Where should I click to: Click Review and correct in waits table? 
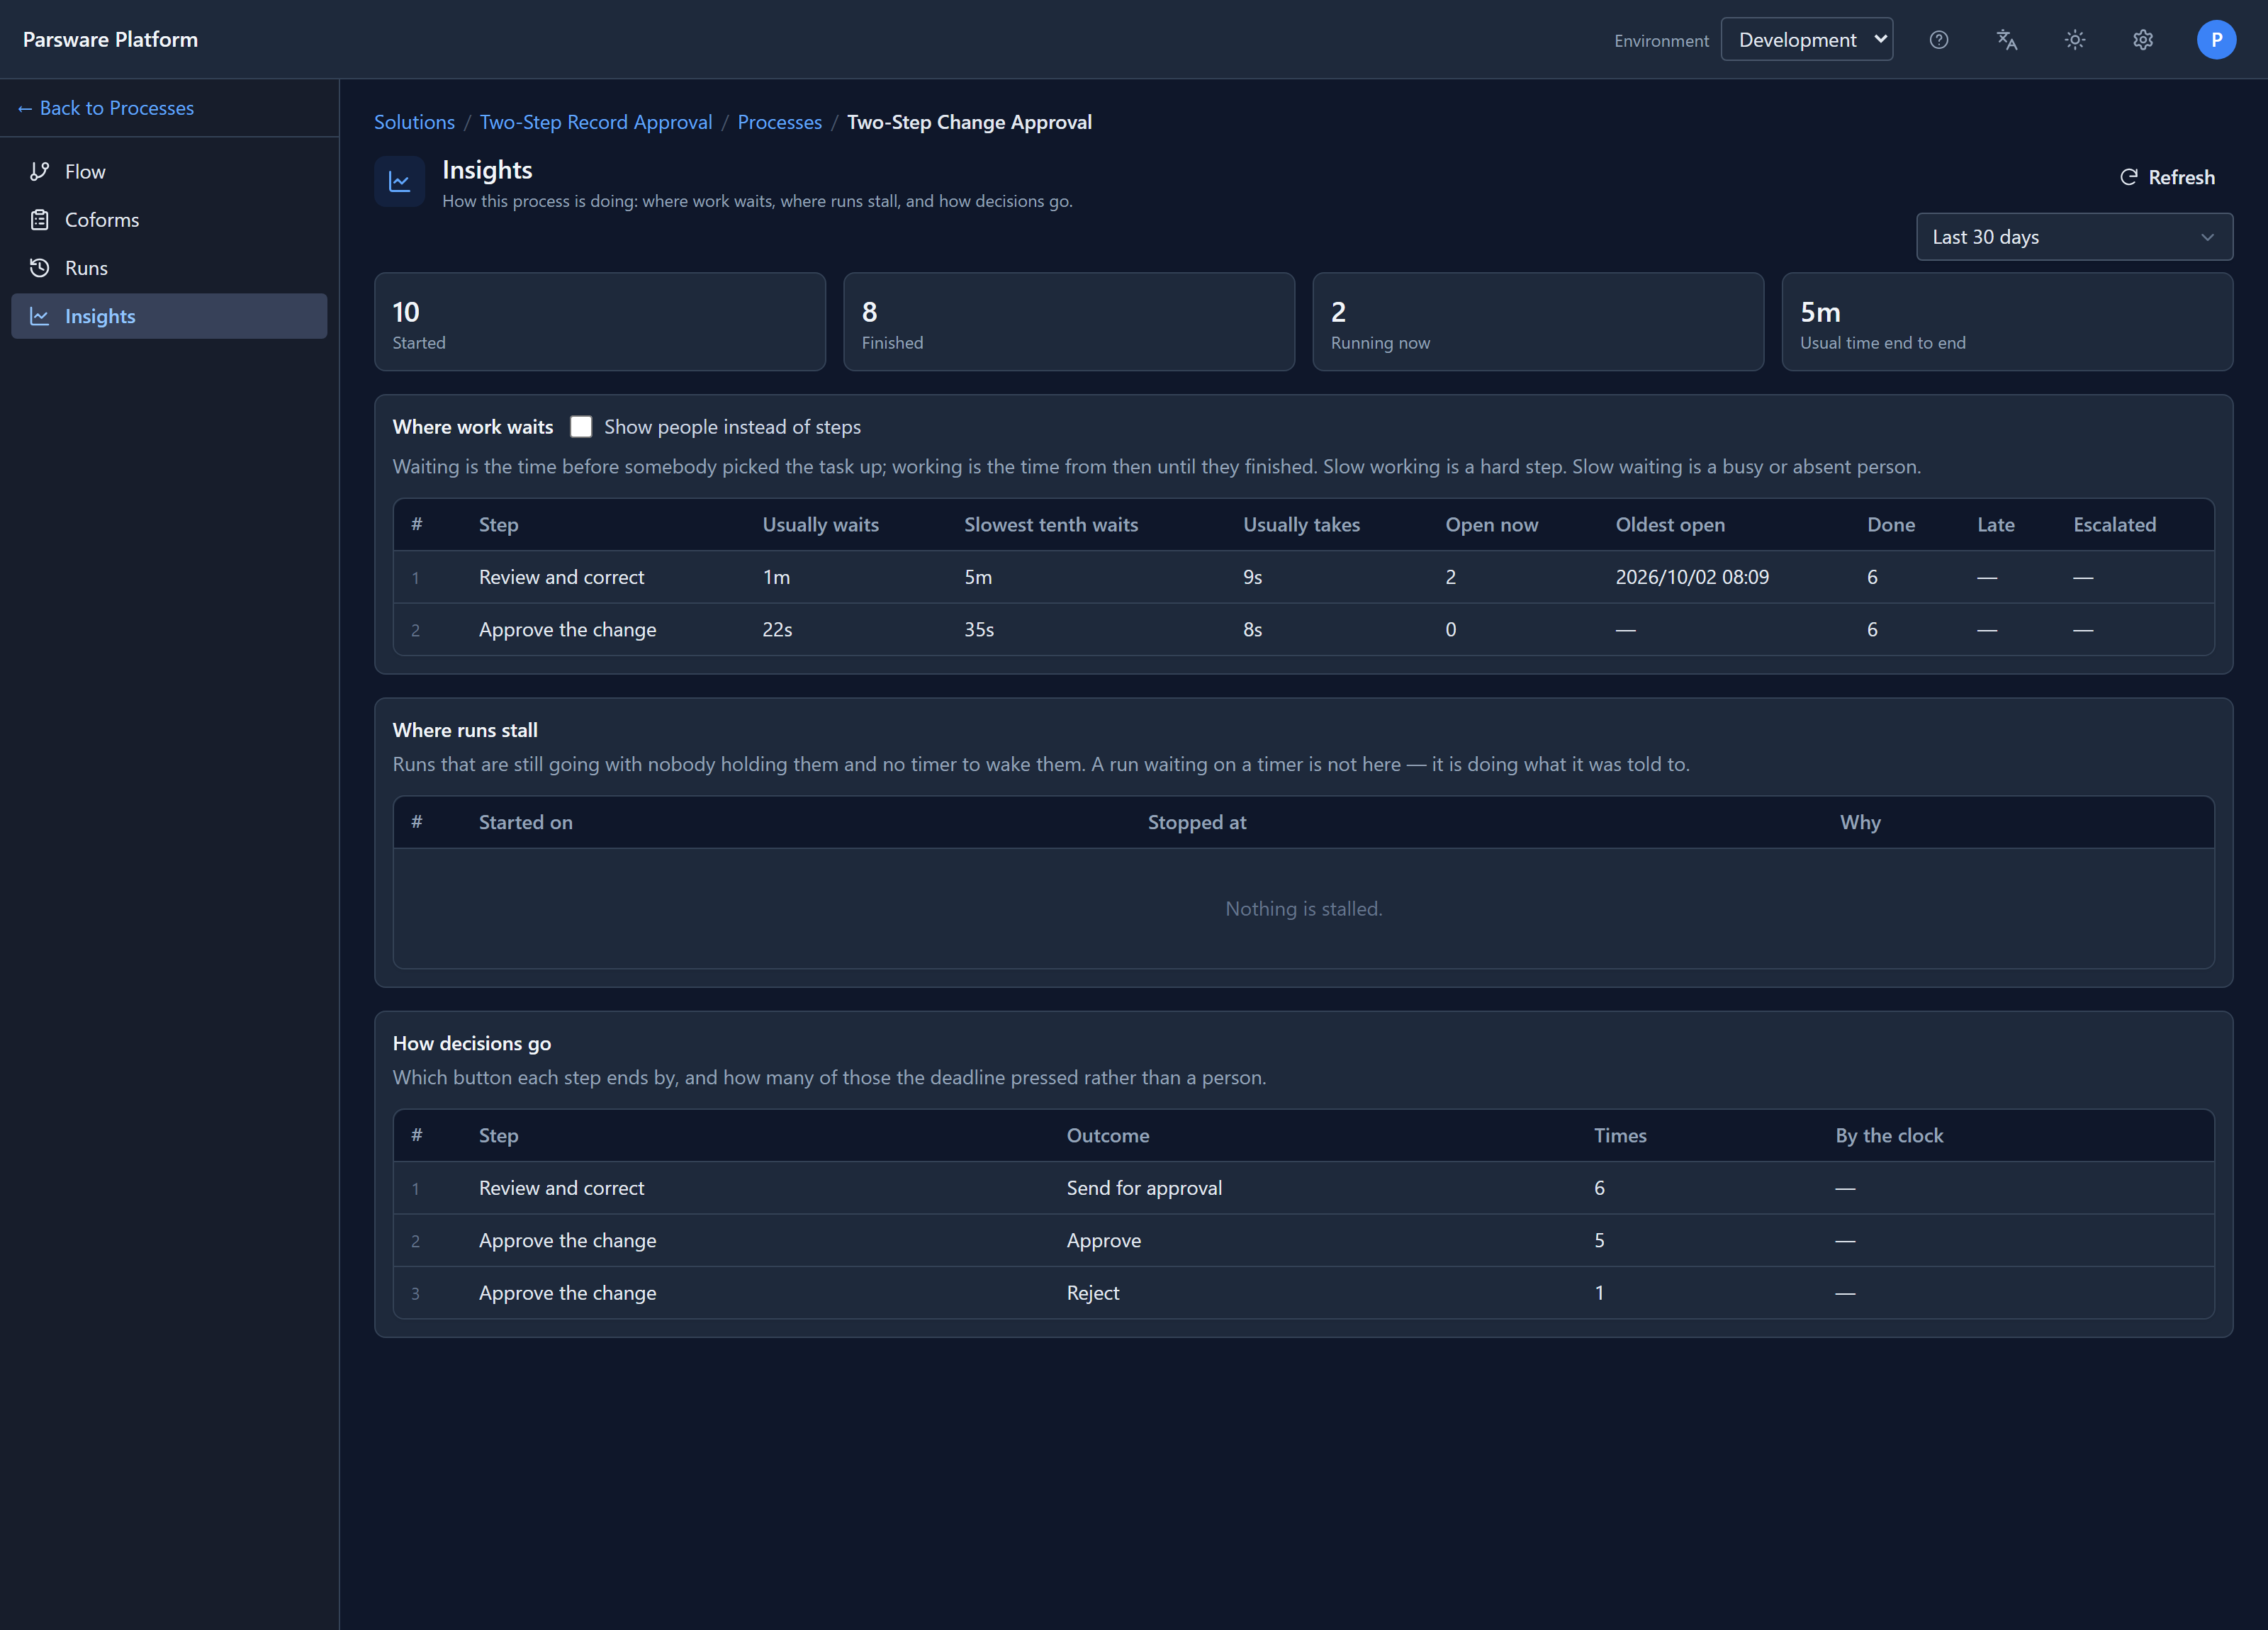coord(561,577)
